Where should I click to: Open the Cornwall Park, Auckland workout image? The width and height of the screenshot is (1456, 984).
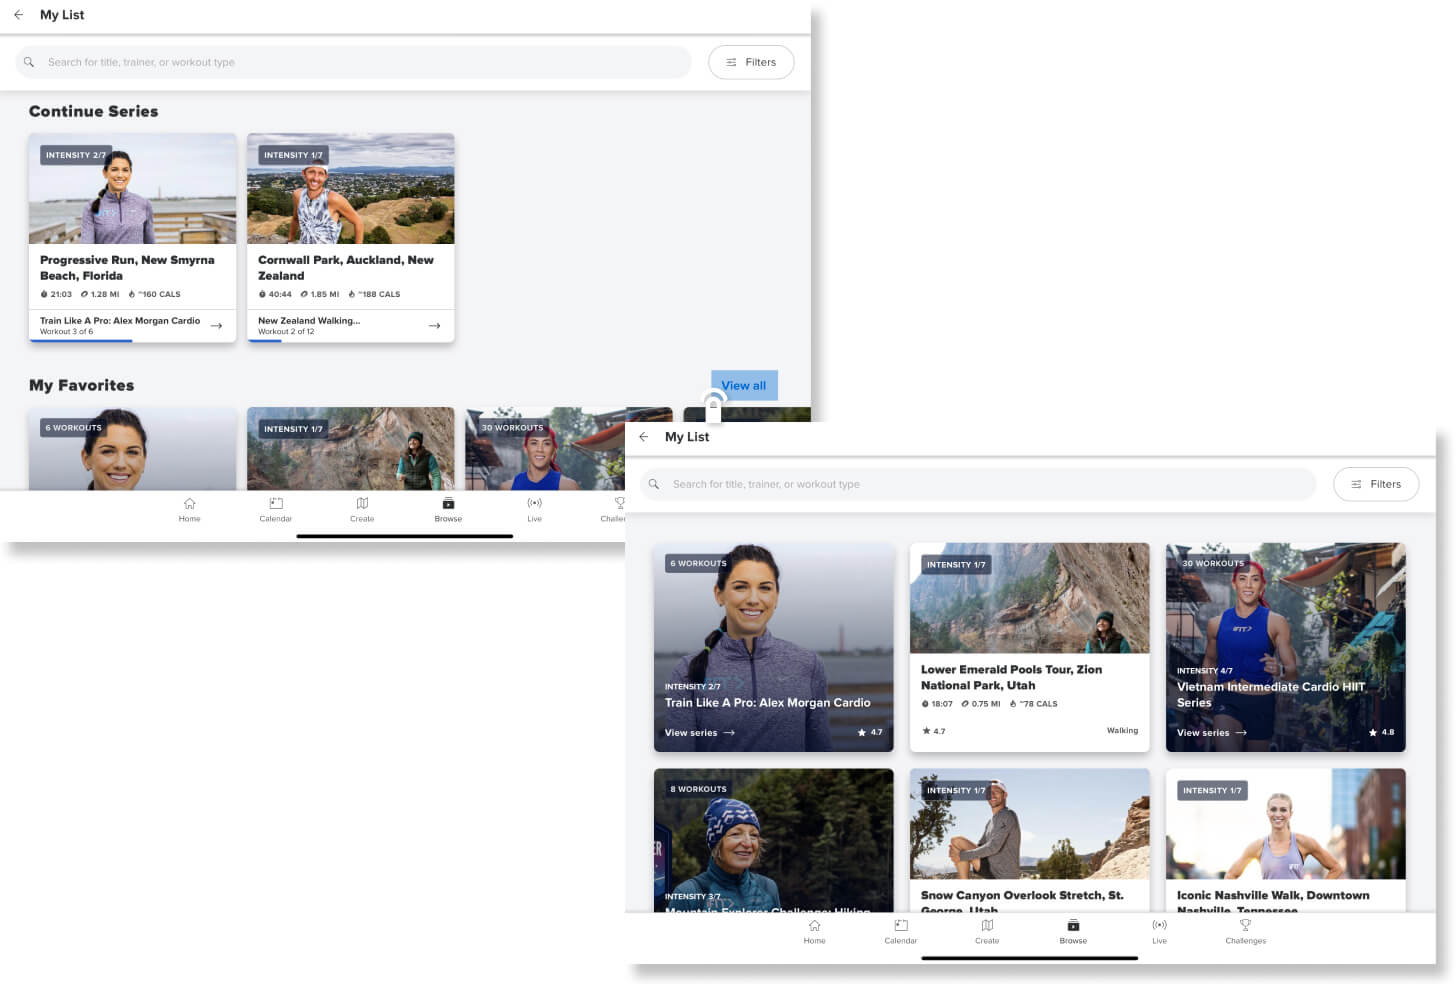click(350, 189)
